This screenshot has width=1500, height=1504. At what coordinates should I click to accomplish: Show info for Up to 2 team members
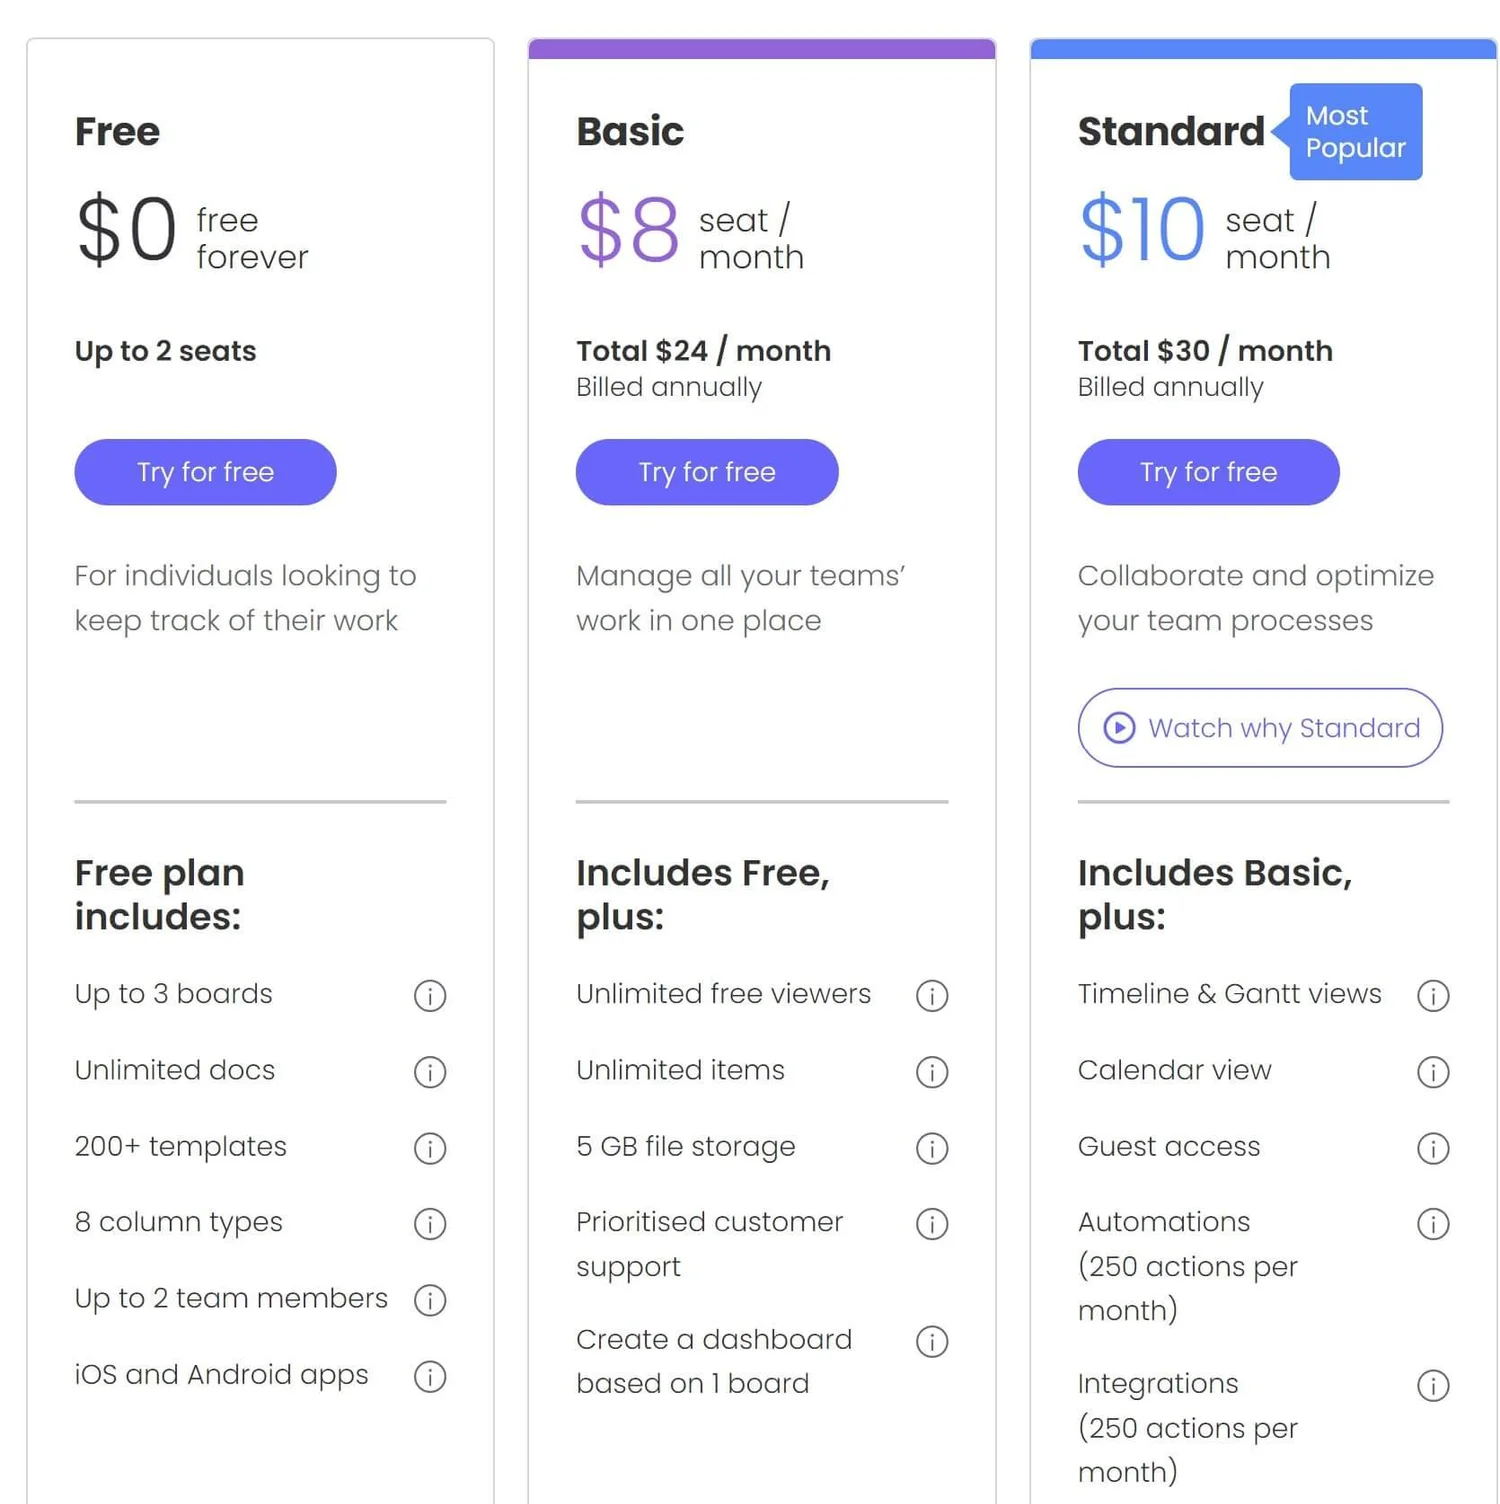point(430,1300)
